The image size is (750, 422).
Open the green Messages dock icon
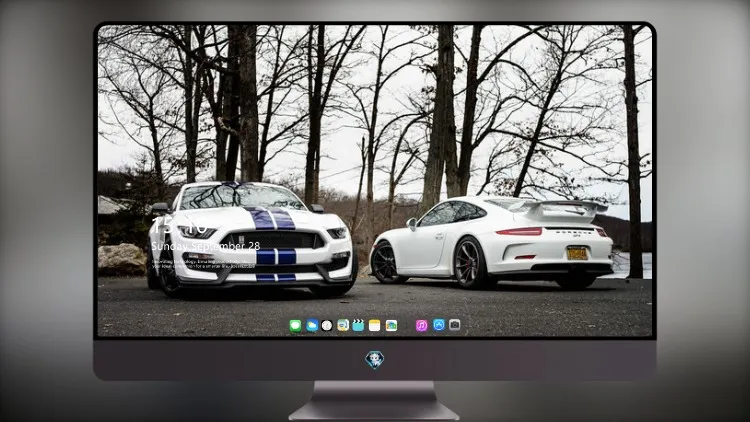(295, 326)
